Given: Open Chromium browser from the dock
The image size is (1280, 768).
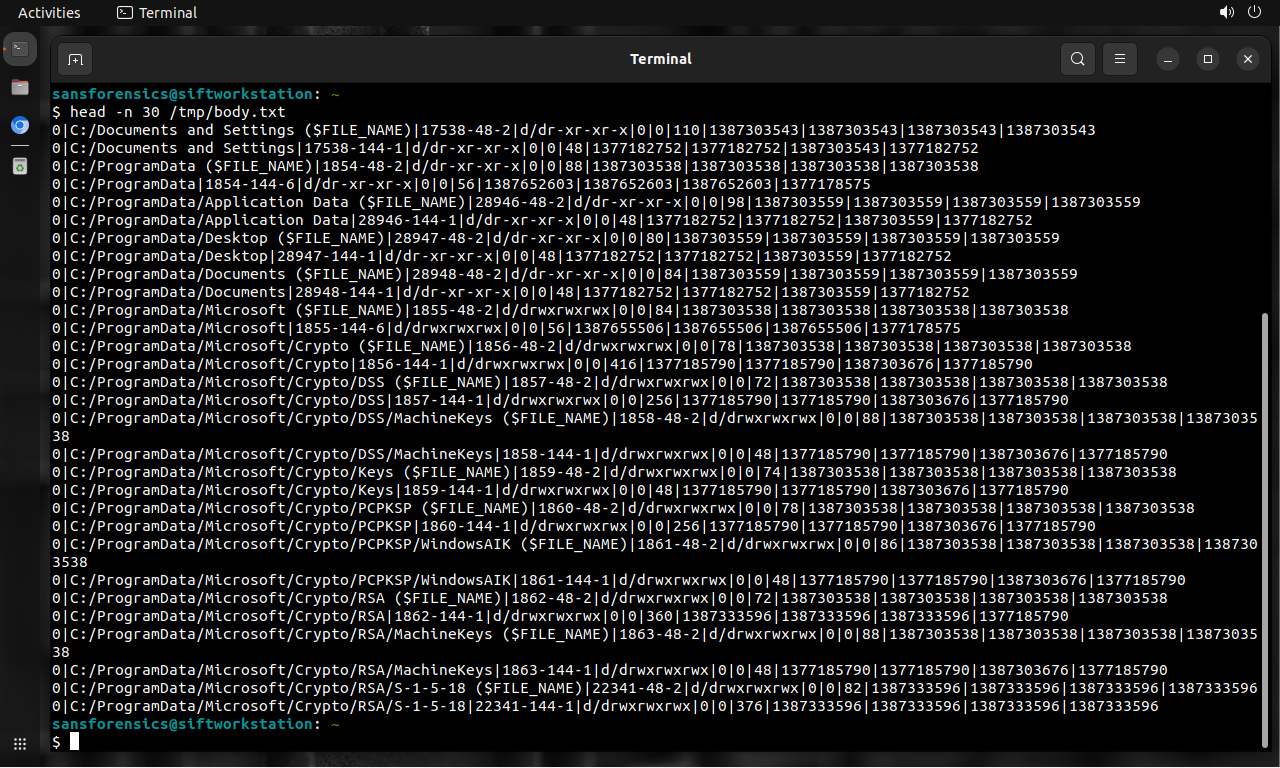Looking at the screenshot, I should (x=20, y=126).
